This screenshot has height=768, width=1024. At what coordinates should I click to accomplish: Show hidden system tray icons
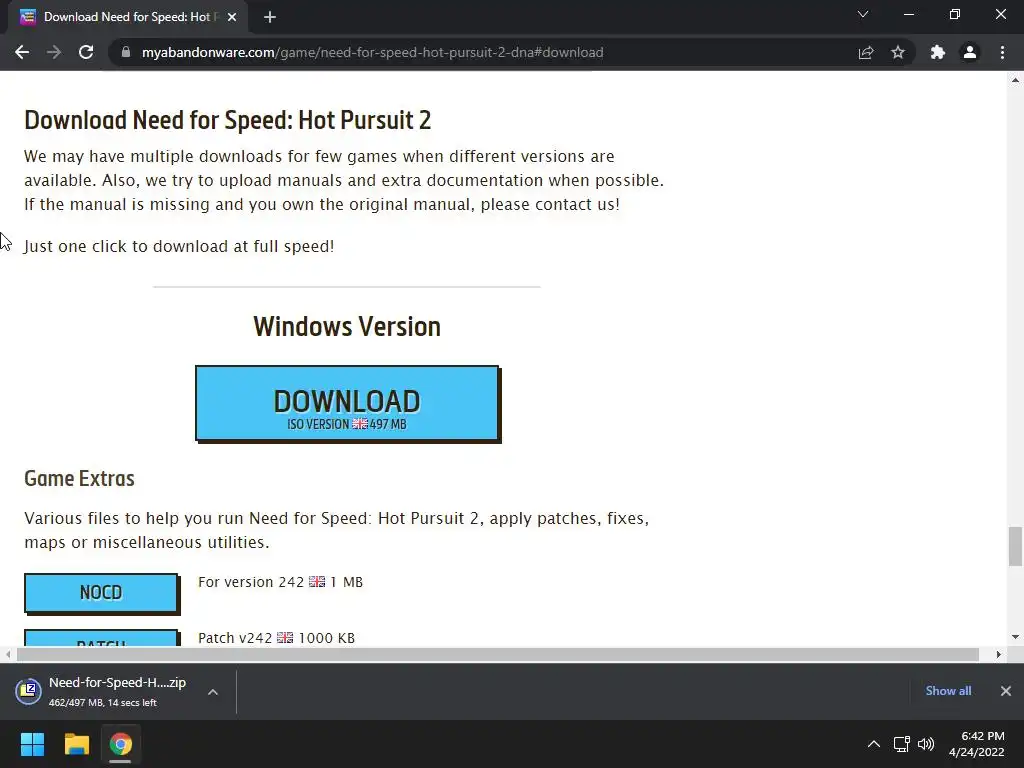point(874,744)
